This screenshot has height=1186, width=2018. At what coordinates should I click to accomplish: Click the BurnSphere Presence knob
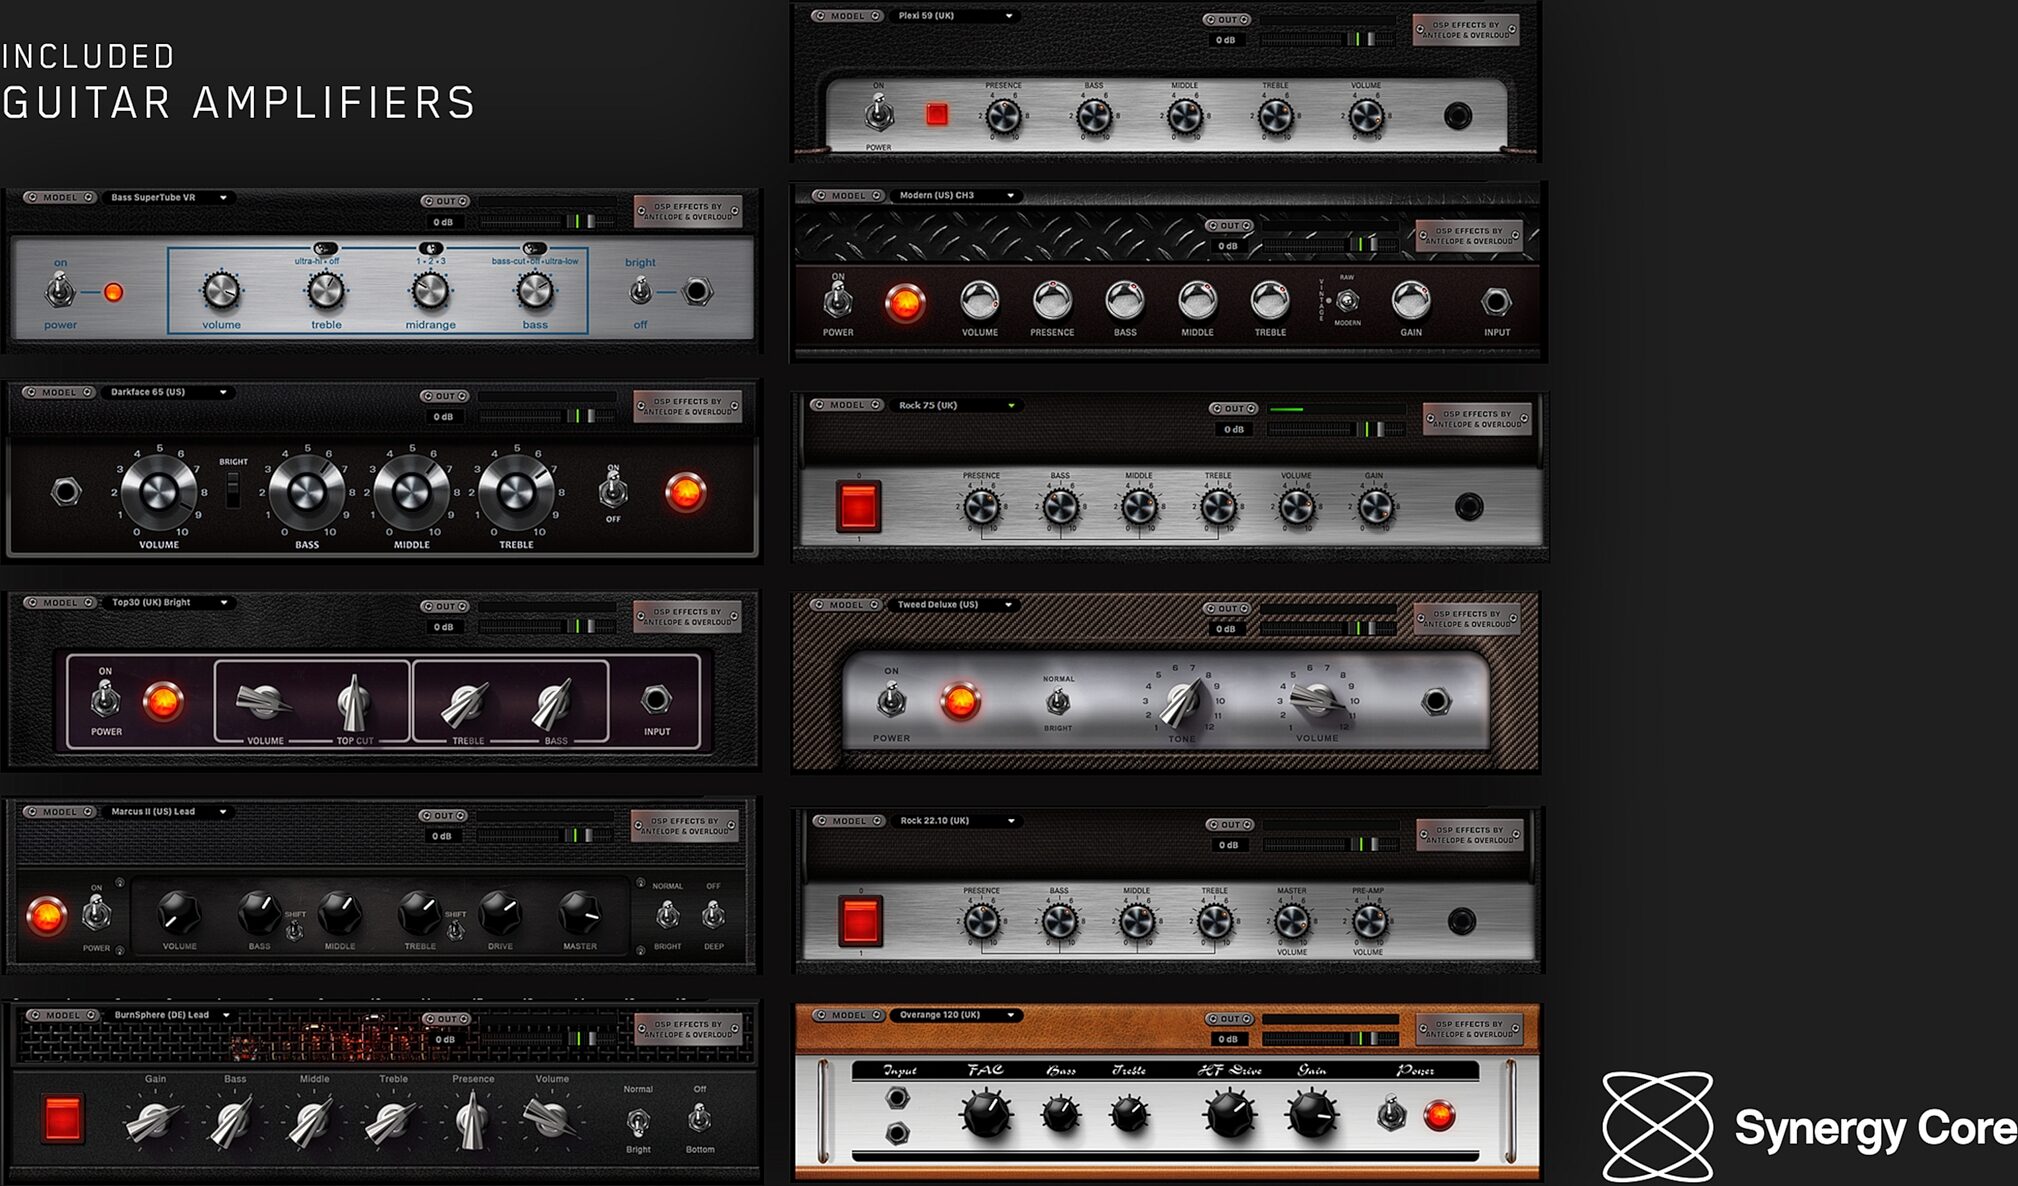472,1120
